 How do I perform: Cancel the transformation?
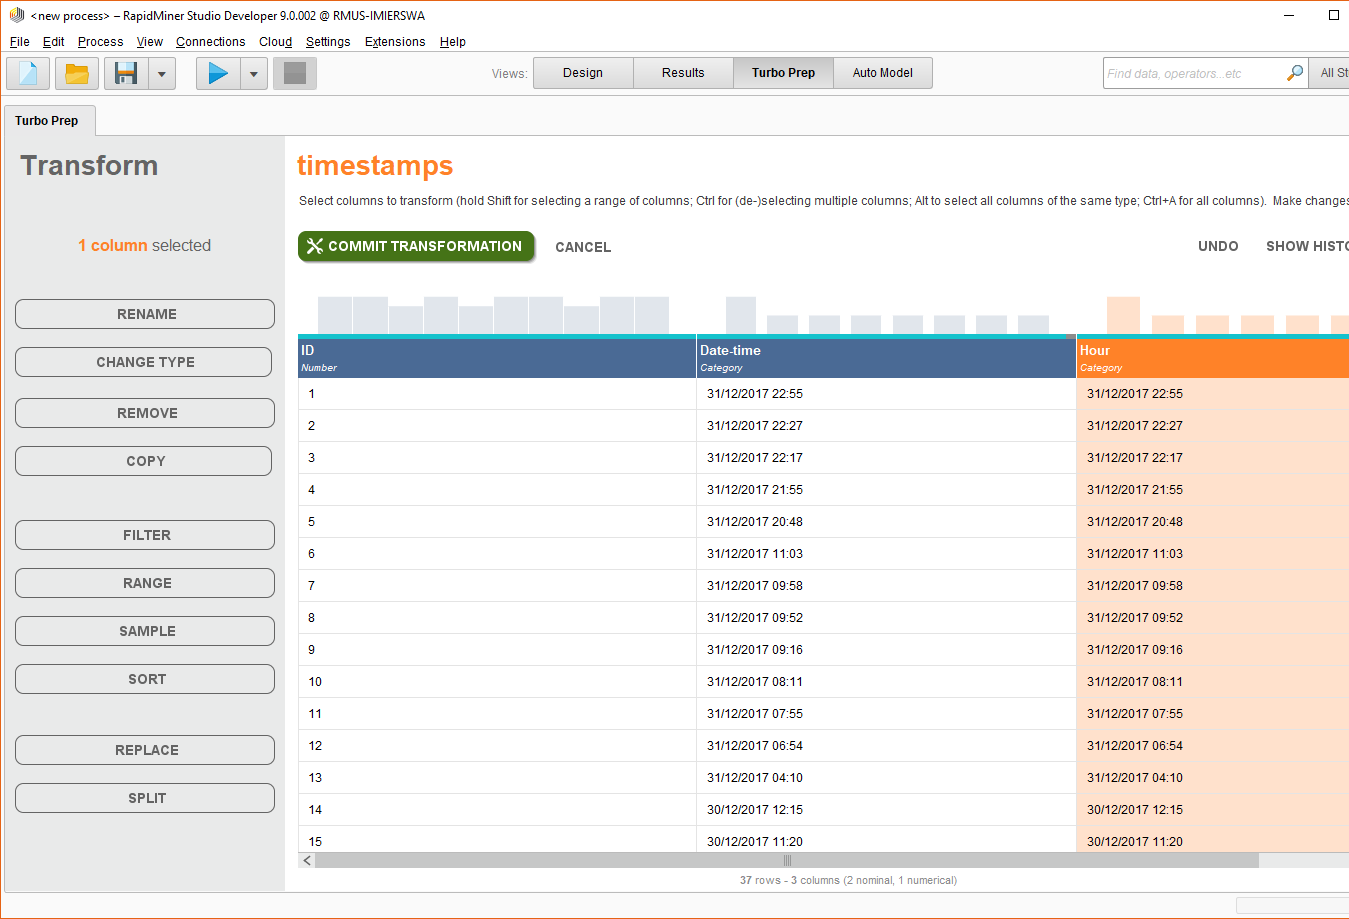(583, 247)
